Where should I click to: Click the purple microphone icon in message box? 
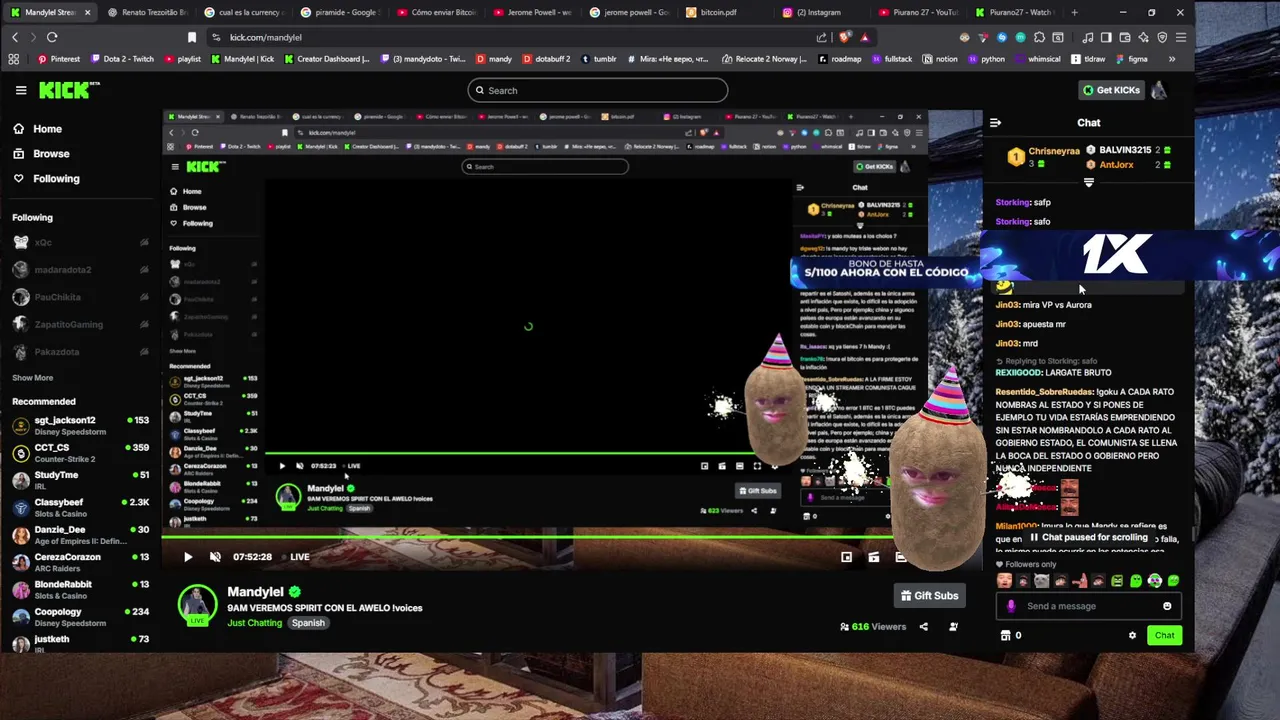pyautogui.click(x=1011, y=606)
